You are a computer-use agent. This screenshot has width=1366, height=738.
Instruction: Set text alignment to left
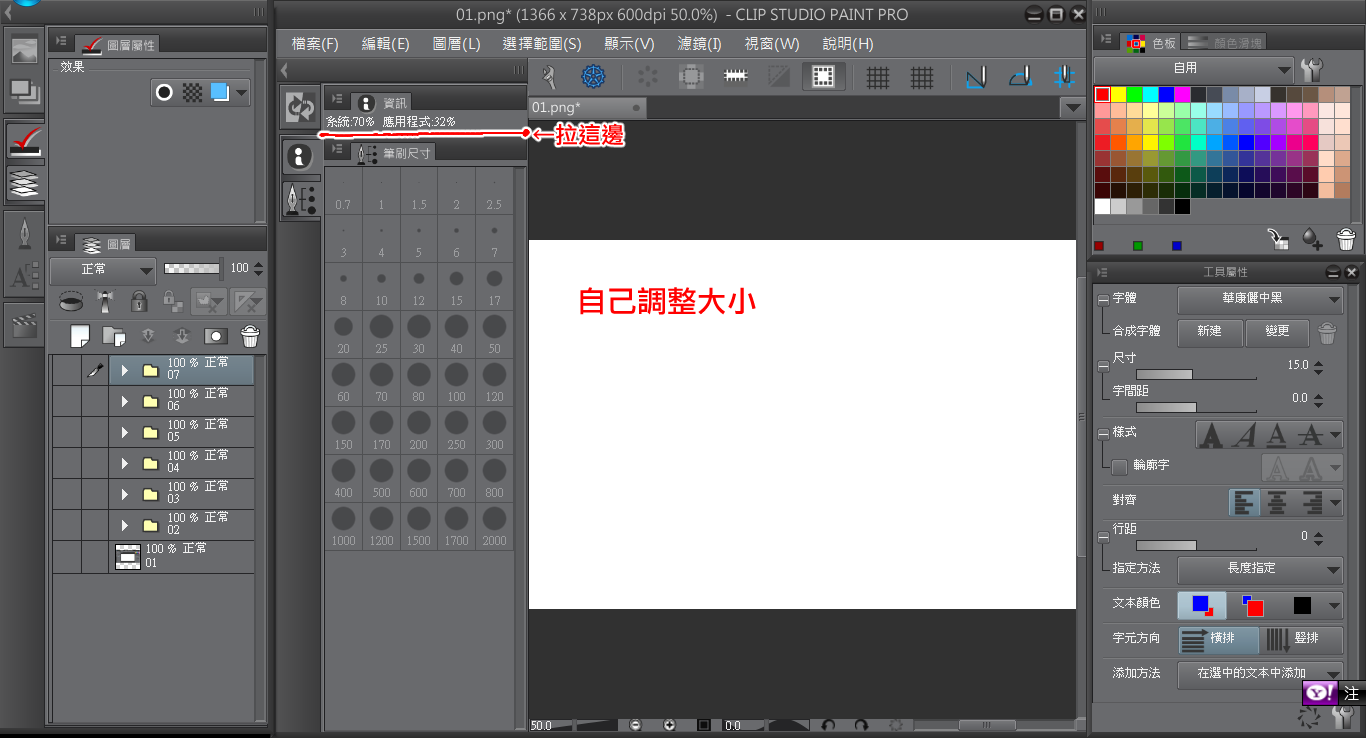coord(1244,501)
